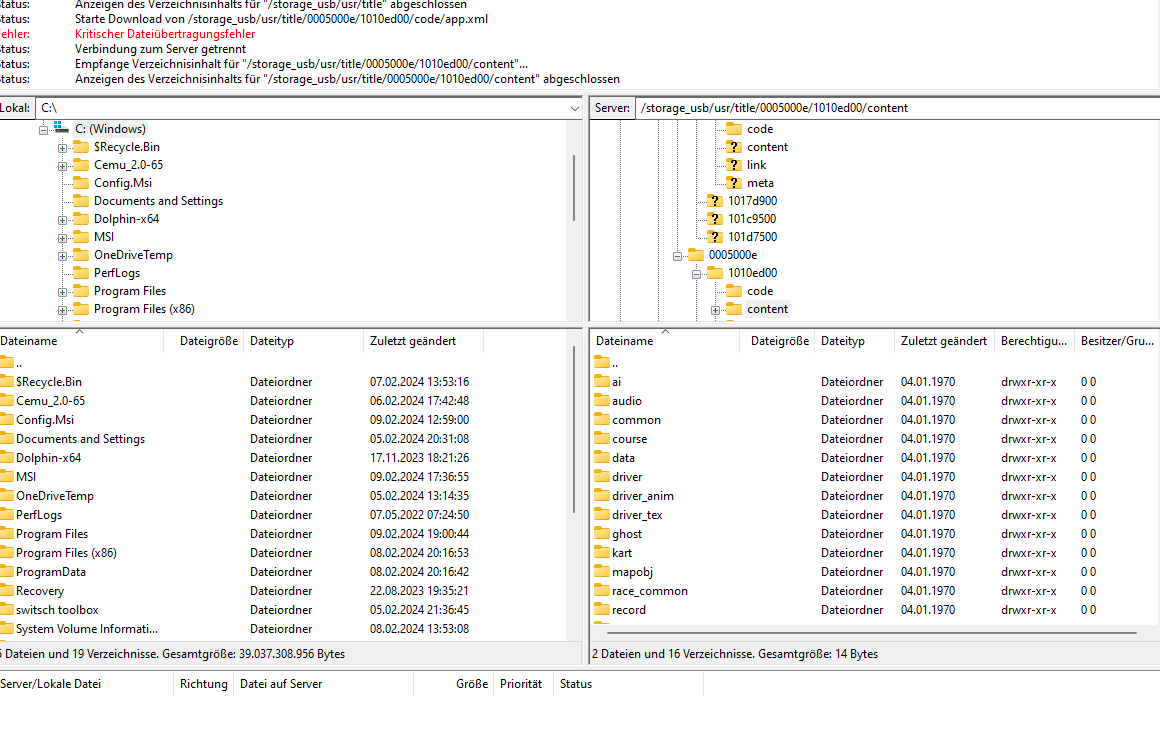The image size is (1160, 750).
Task: Select the ProgramData row in local list
Action: [x=283, y=572]
